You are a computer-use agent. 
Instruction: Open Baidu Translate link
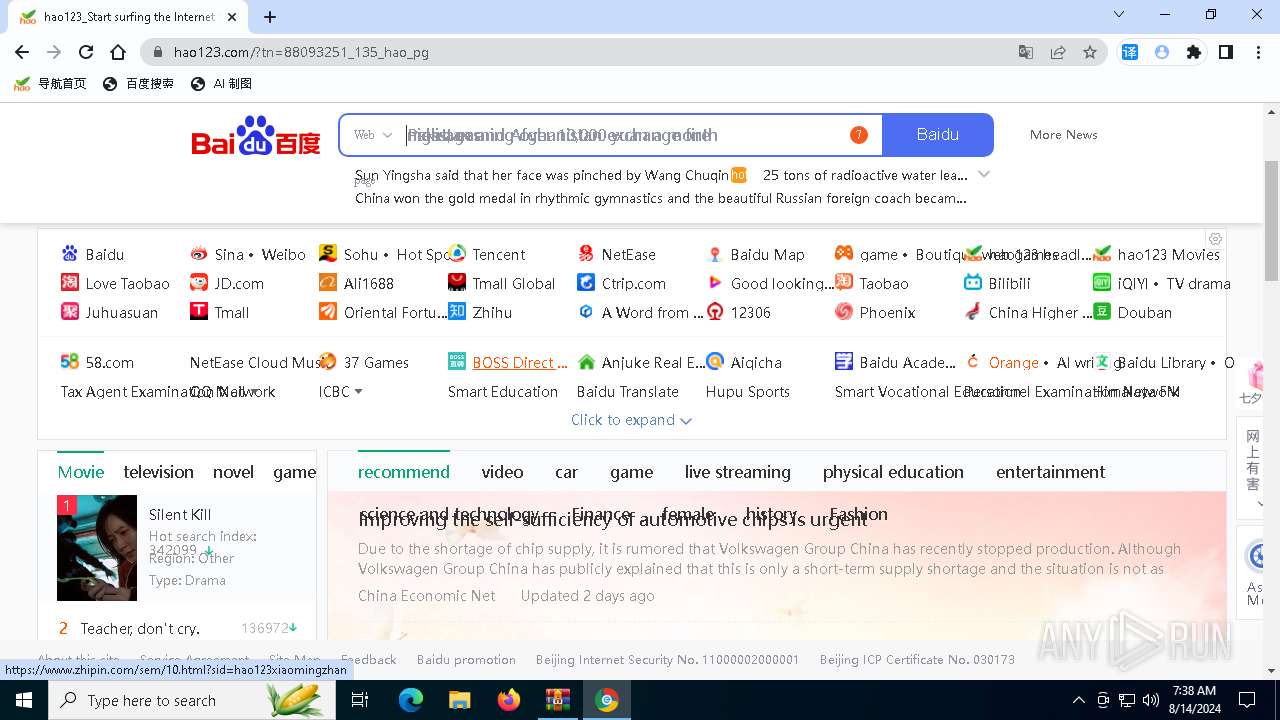628,392
